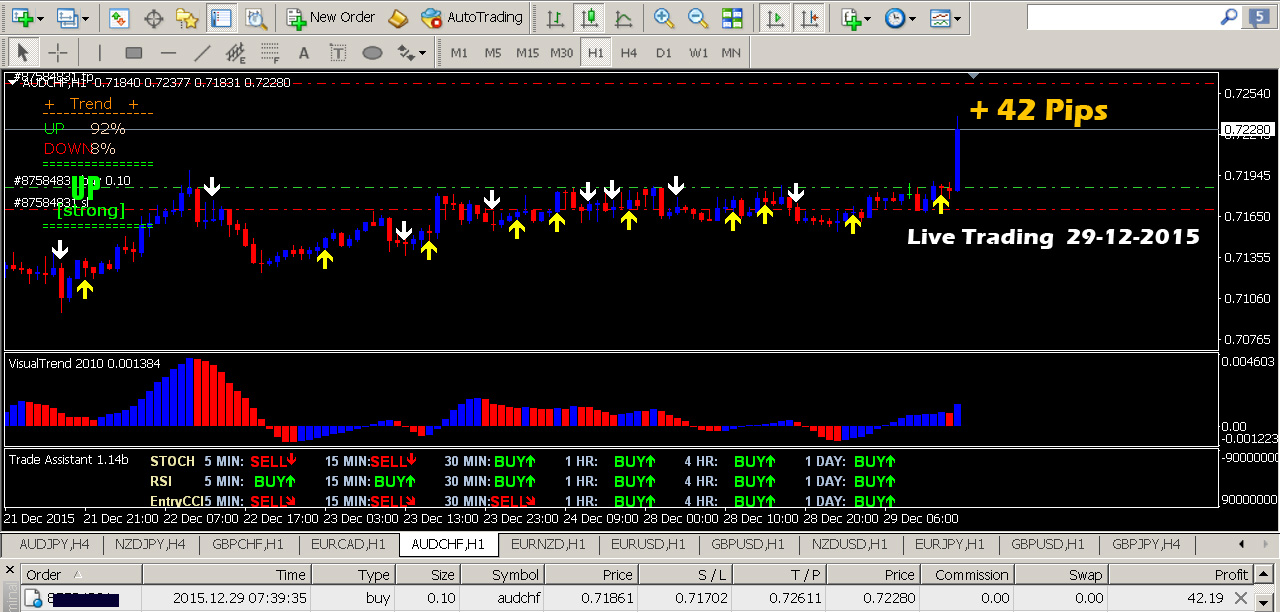This screenshot has height=612, width=1280.
Task: Select the H4 timeframe button
Action: (628, 52)
